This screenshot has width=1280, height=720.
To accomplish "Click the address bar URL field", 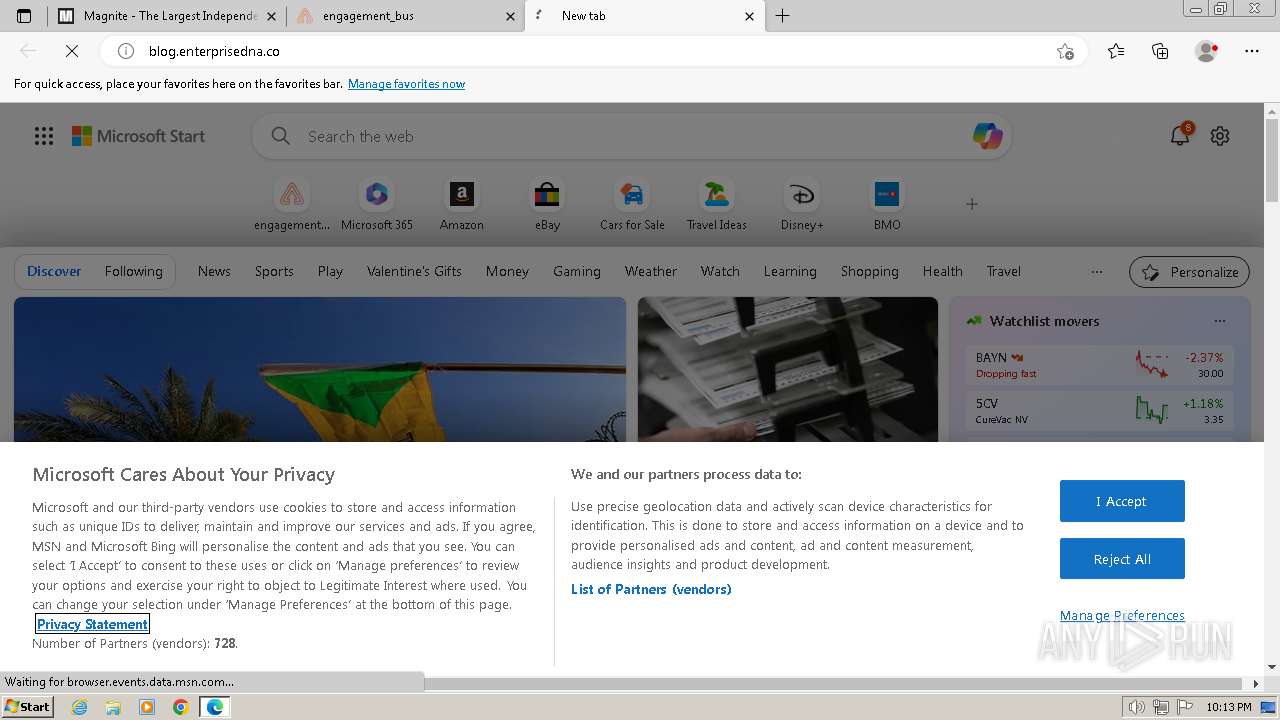I will (595, 51).
